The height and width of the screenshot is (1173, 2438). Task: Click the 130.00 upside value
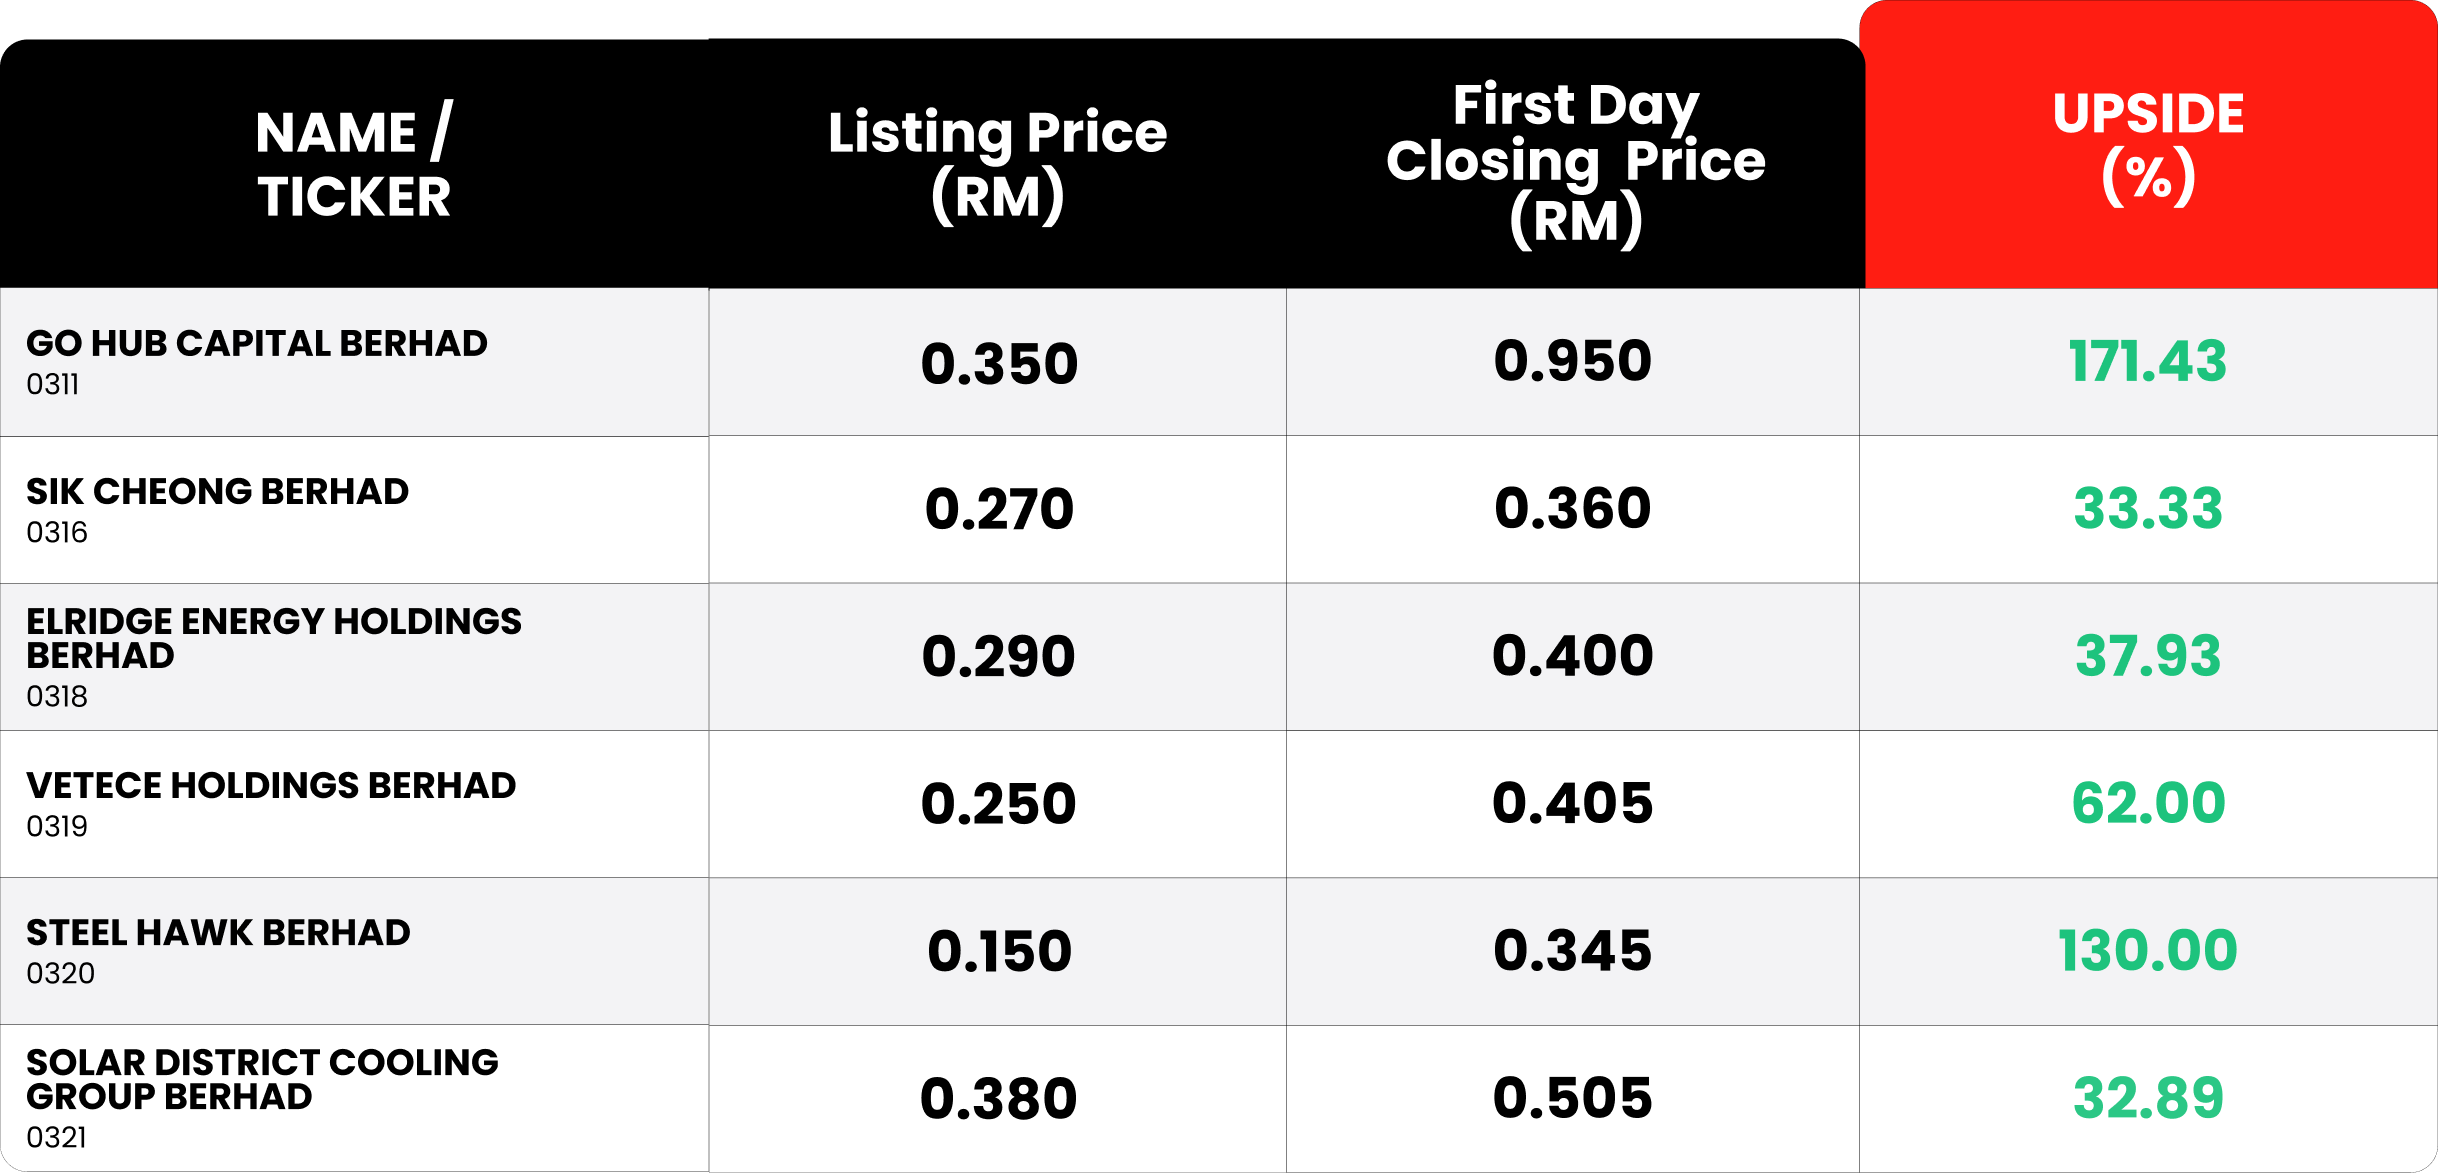[x=2147, y=950]
